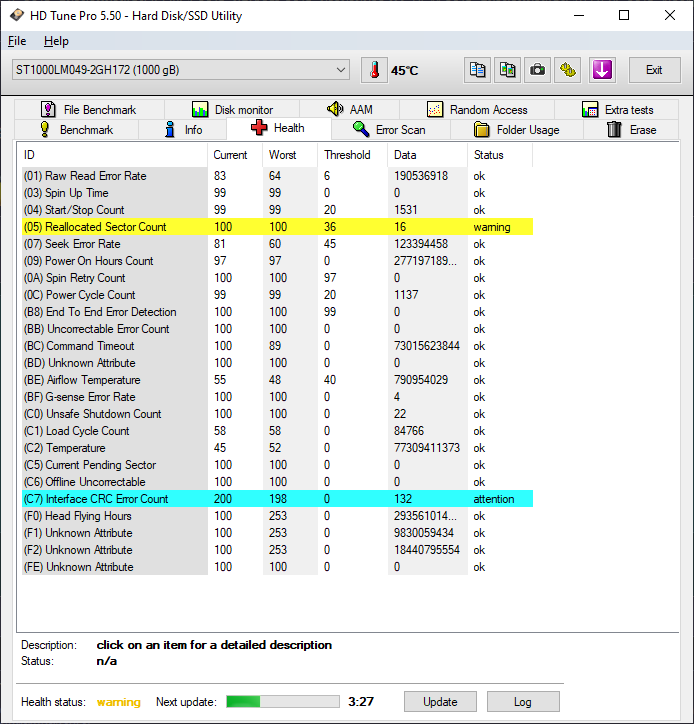Select the Head Flying Hours row
This screenshot has height=724, width=694.
[x=278, y=516]
